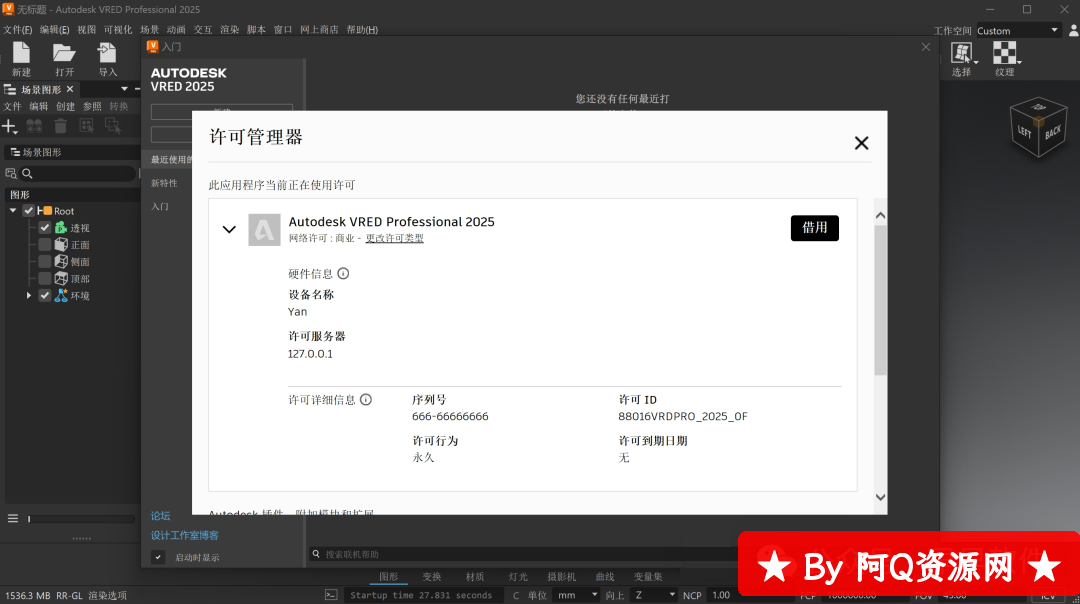Click the terminal icon in status bar

(331, 595)
